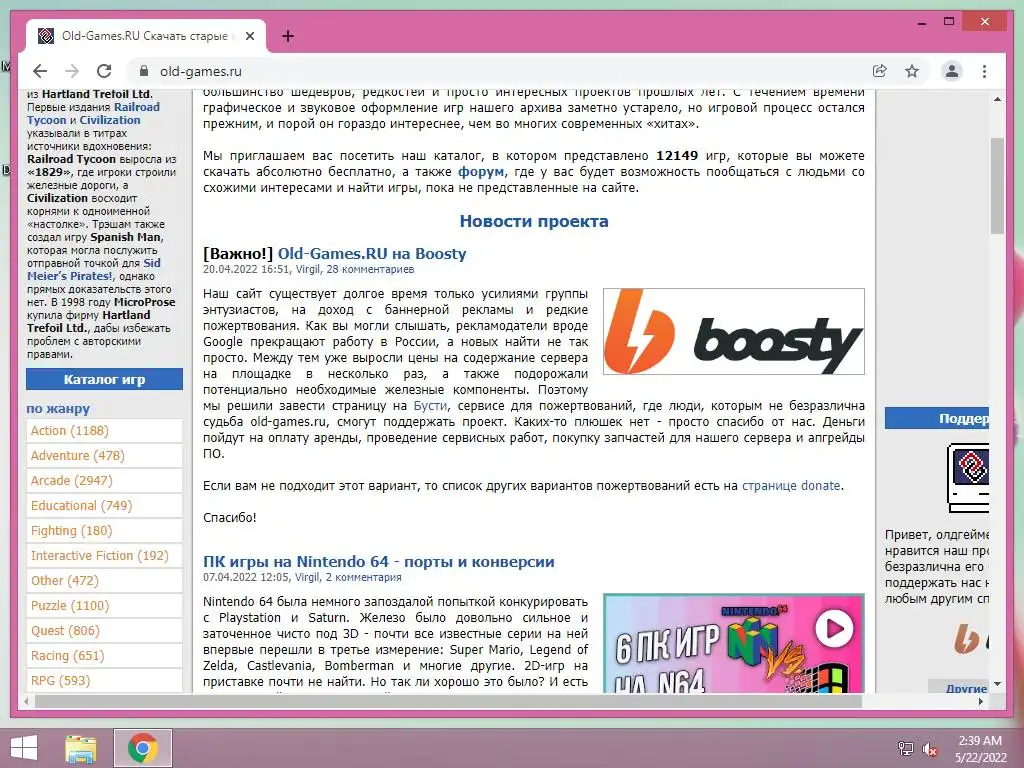Screen dimensions: 1024x768
Task: Share this page with the share icon
Action: (880, 71)
